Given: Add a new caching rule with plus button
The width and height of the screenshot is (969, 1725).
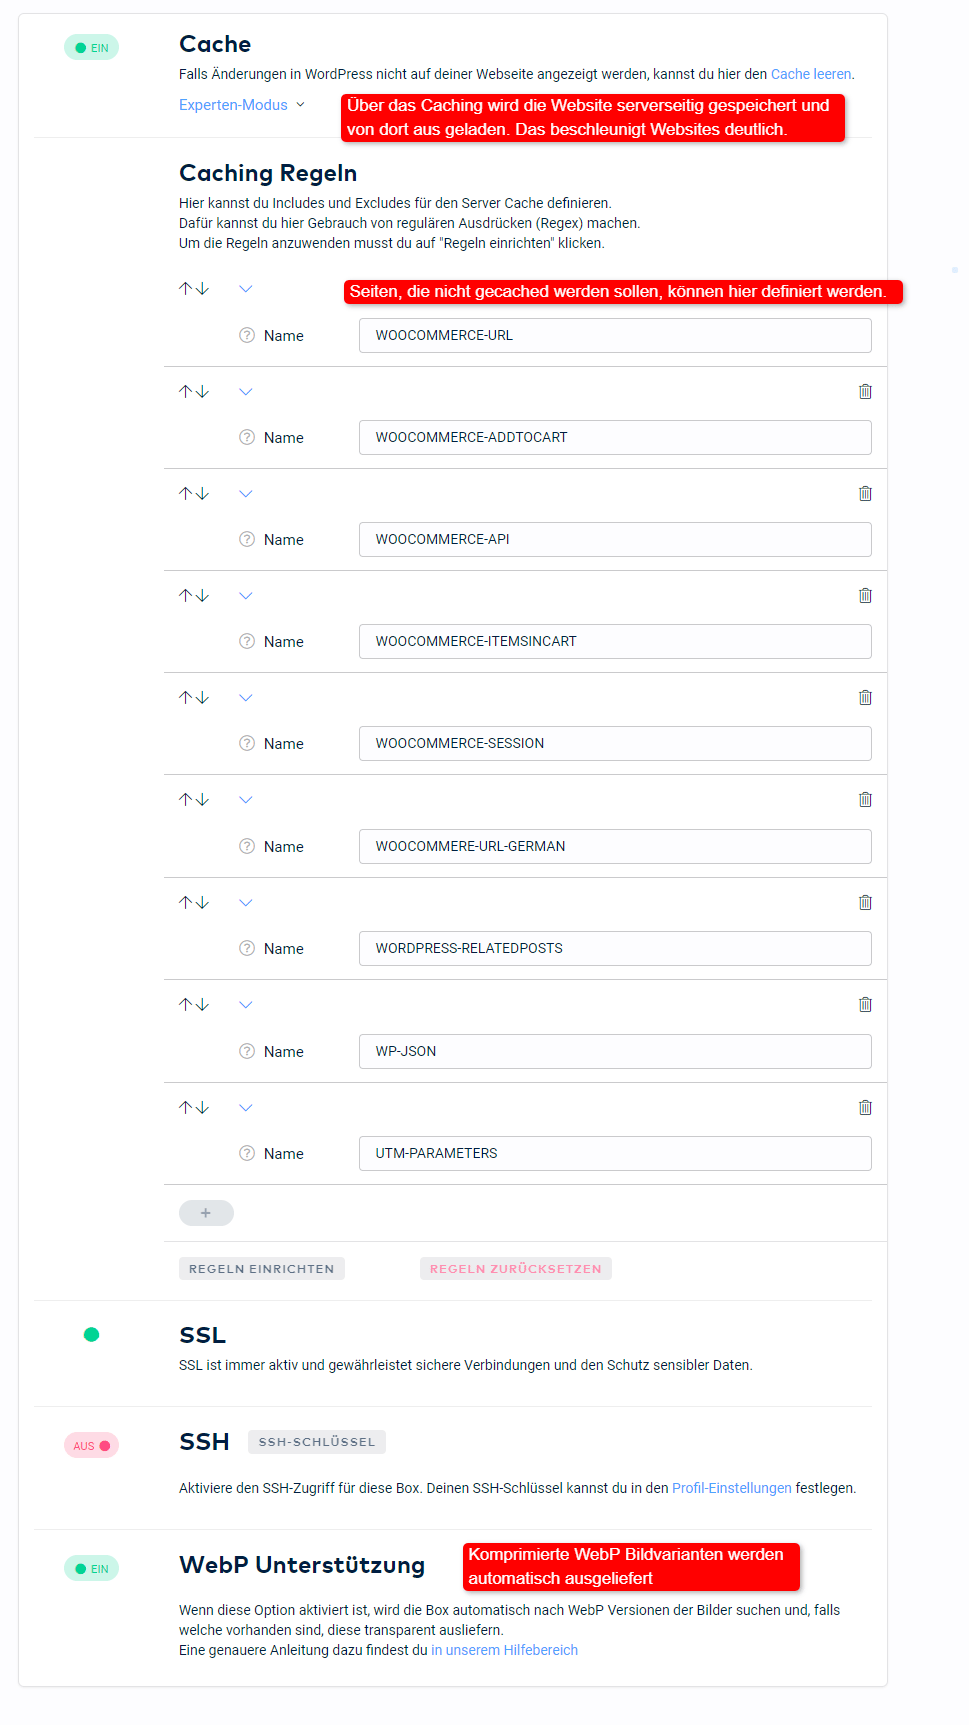Looking at the screenshot, I should [206, 1213].
